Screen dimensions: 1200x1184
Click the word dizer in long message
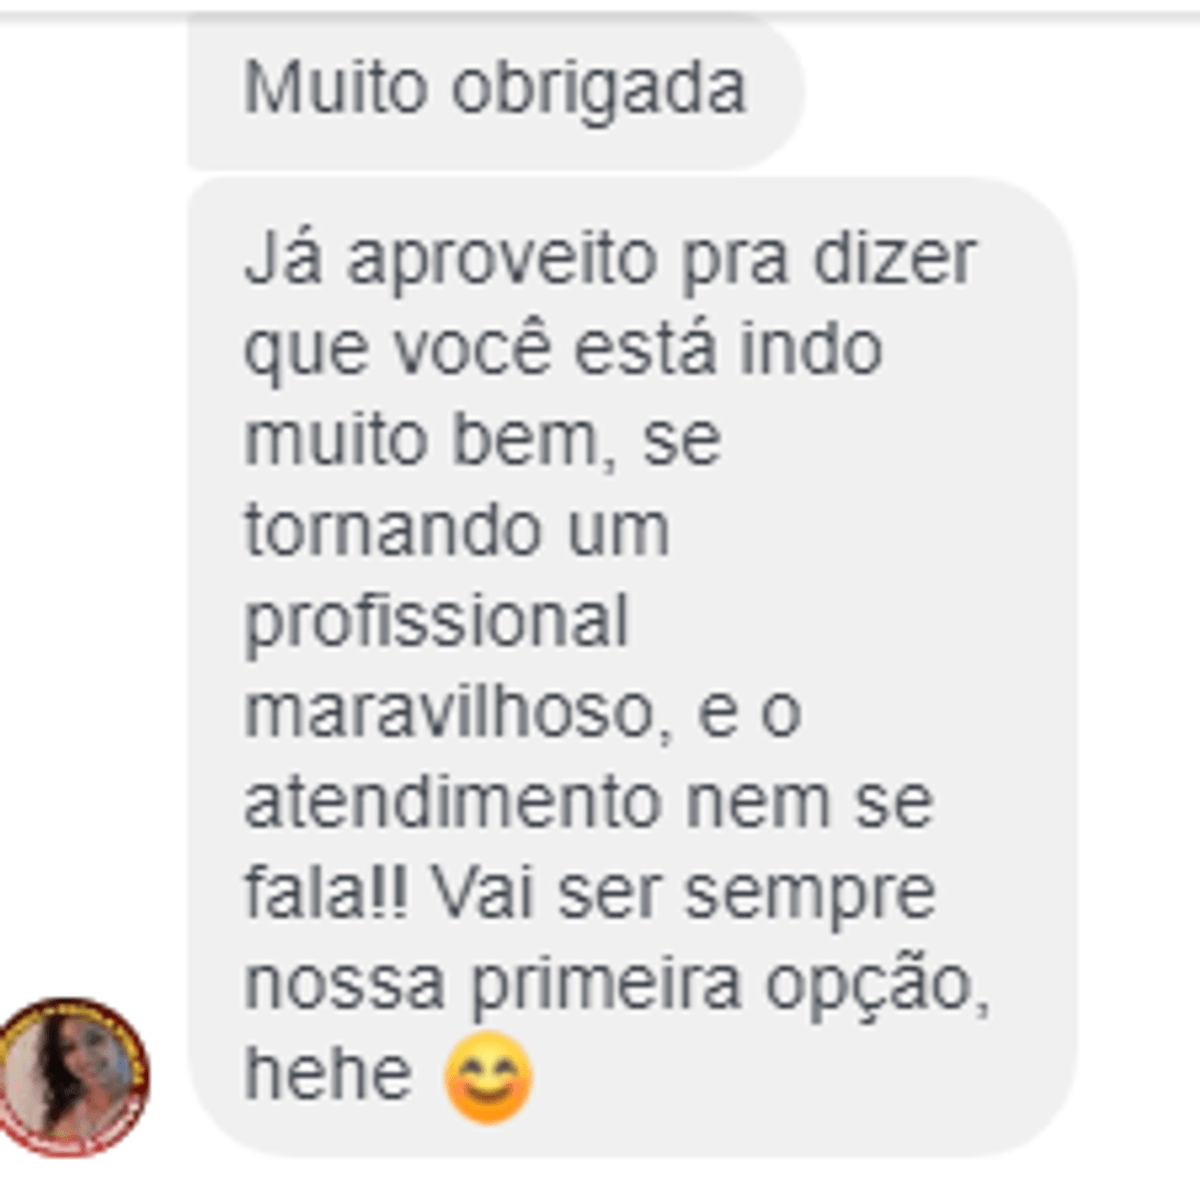tap(893, 259)
